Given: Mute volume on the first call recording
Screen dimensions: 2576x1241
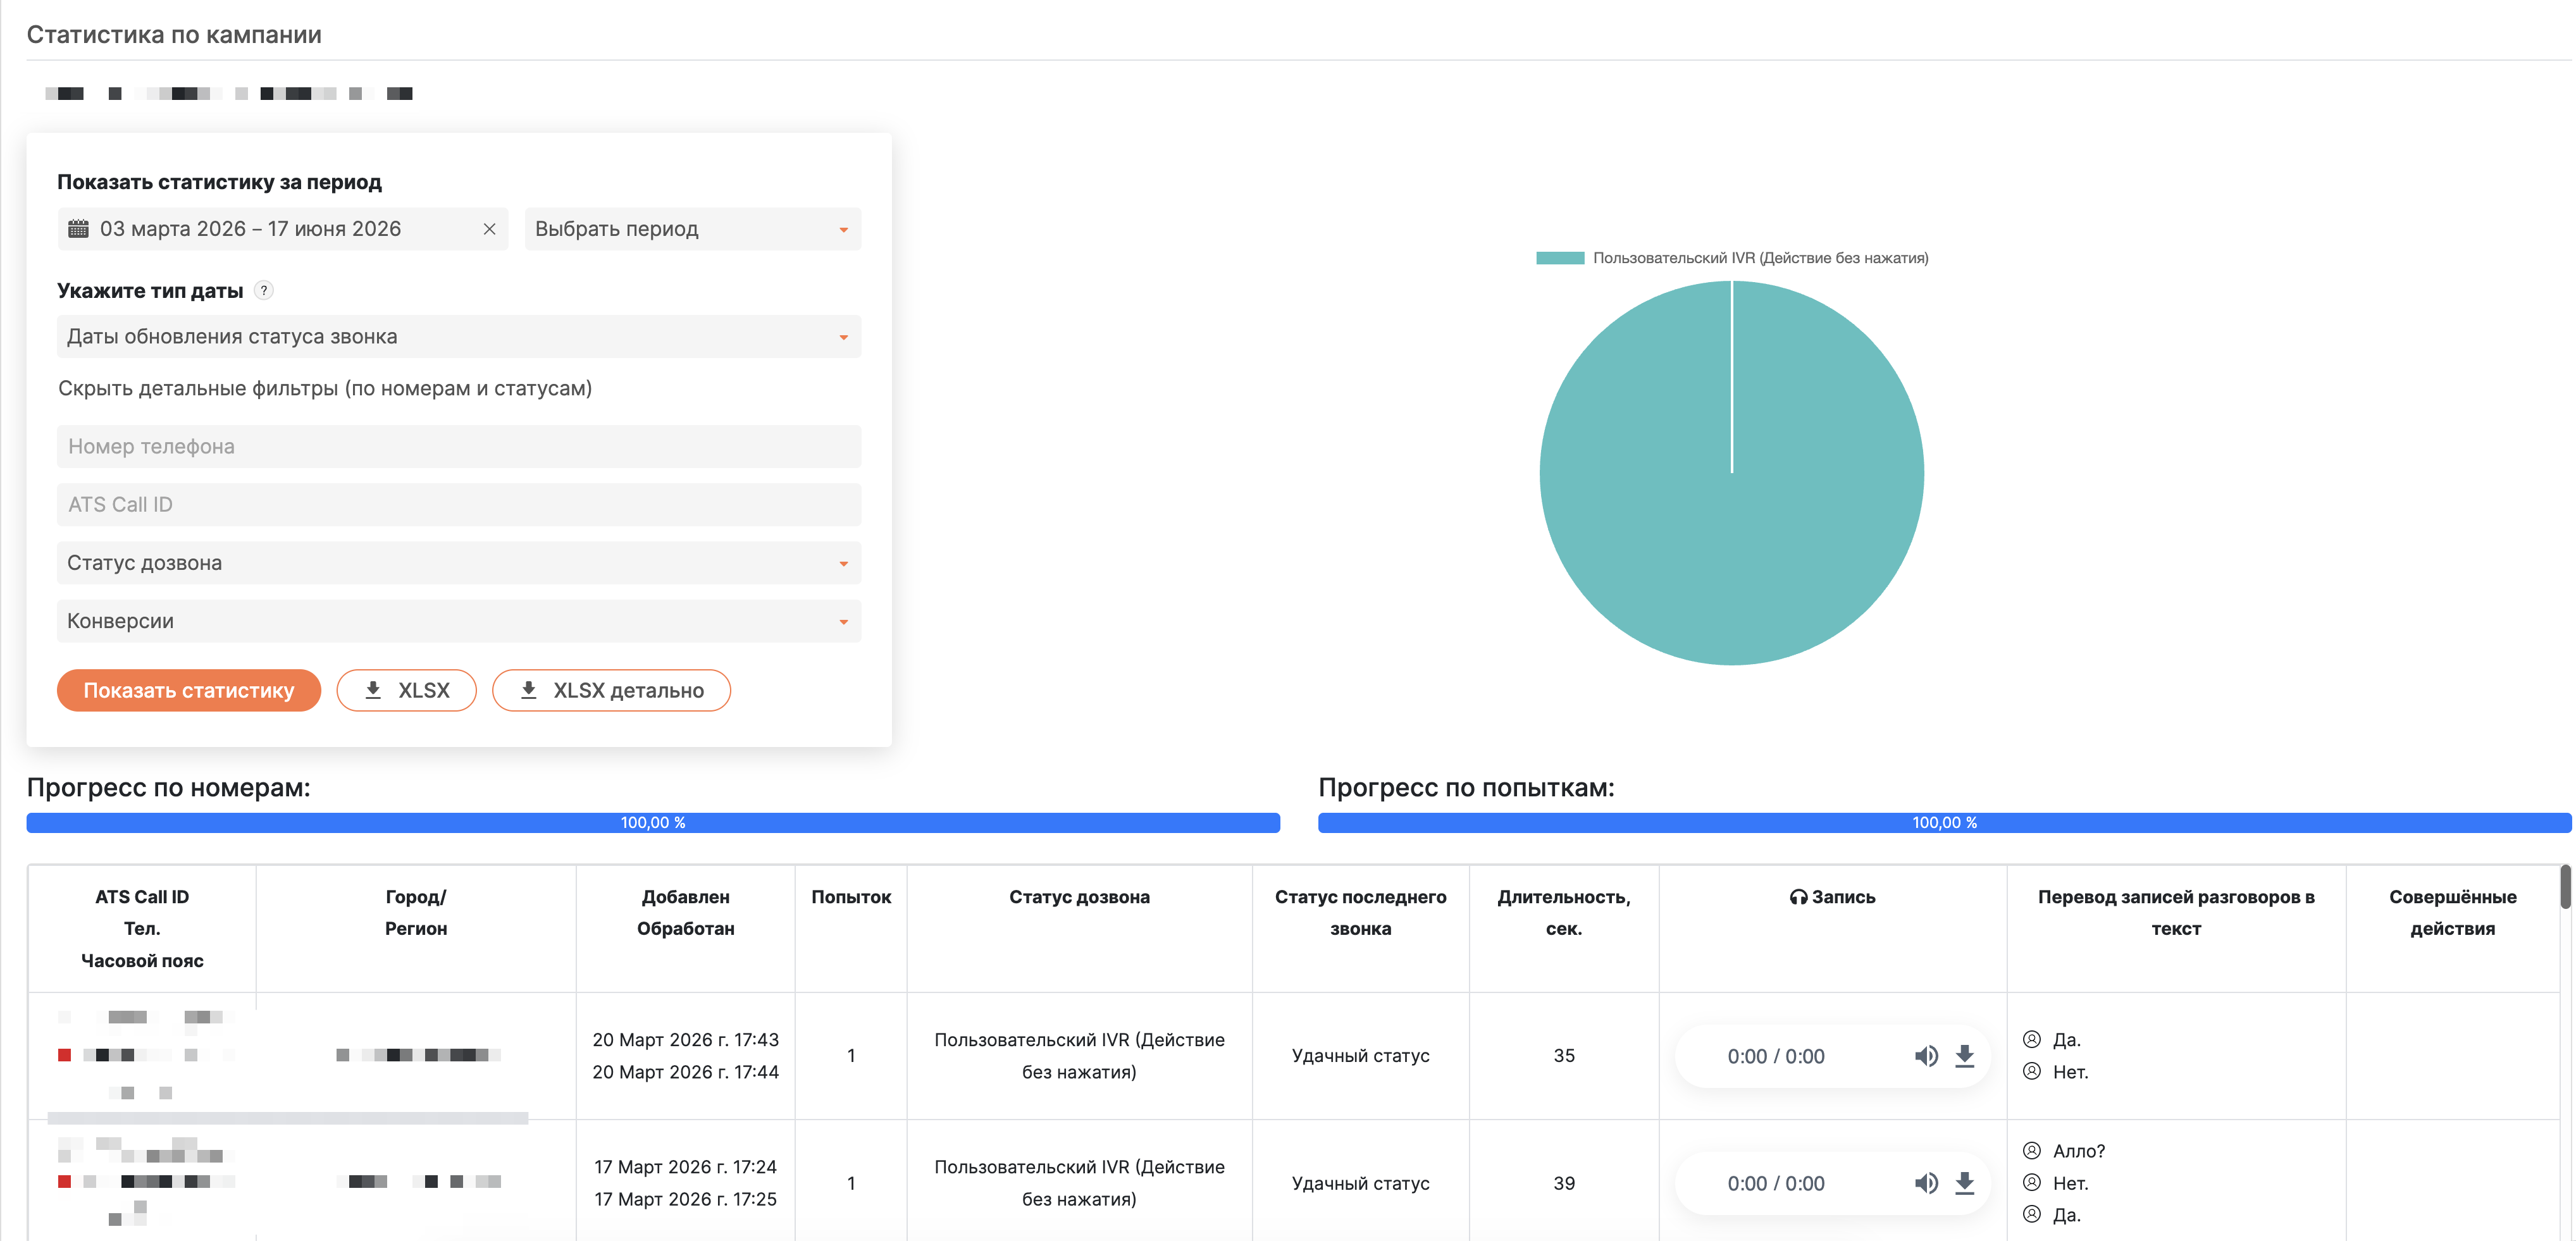Looking at the screenshot, I should point(1926,1056).
